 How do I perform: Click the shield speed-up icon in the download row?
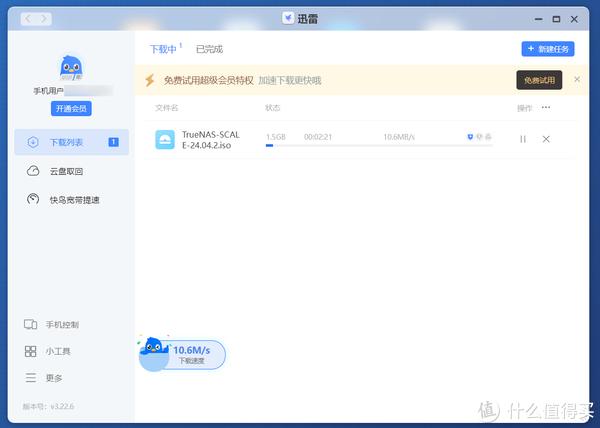click(x=470, y=137)
